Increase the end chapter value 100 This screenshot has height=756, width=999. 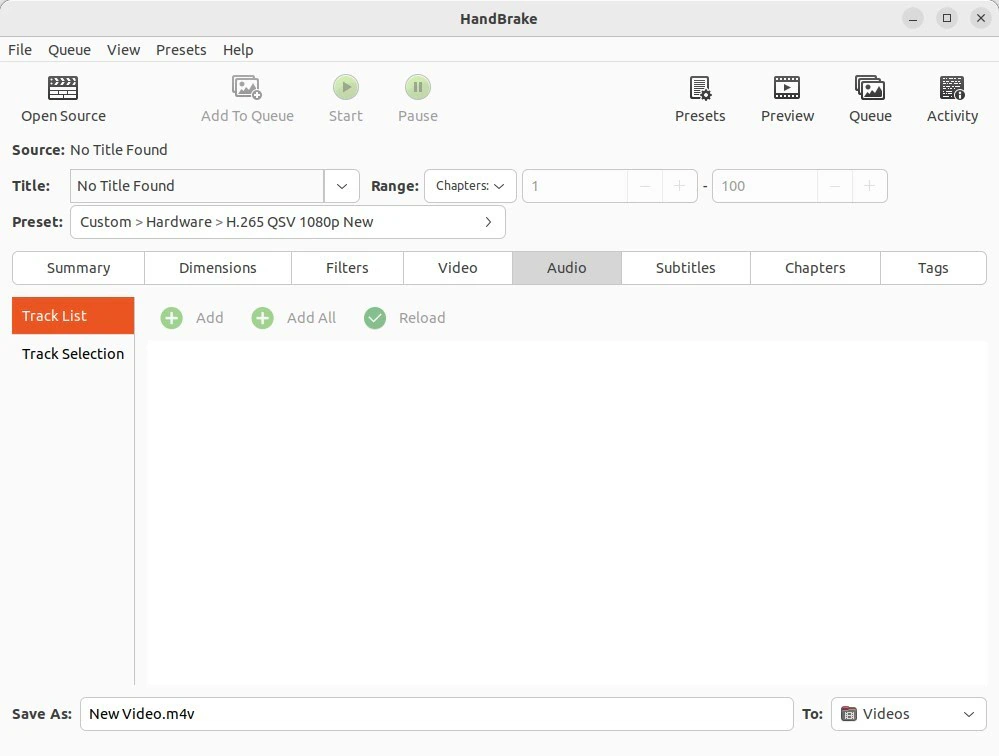coord(869,186)
